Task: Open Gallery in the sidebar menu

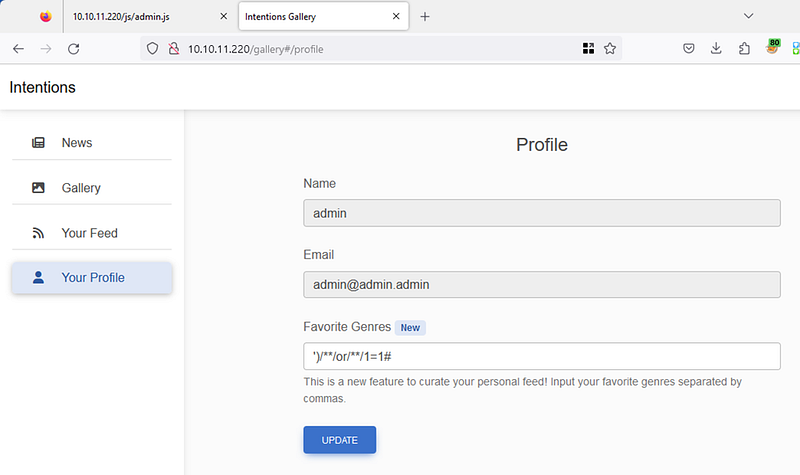Action: 92,188
